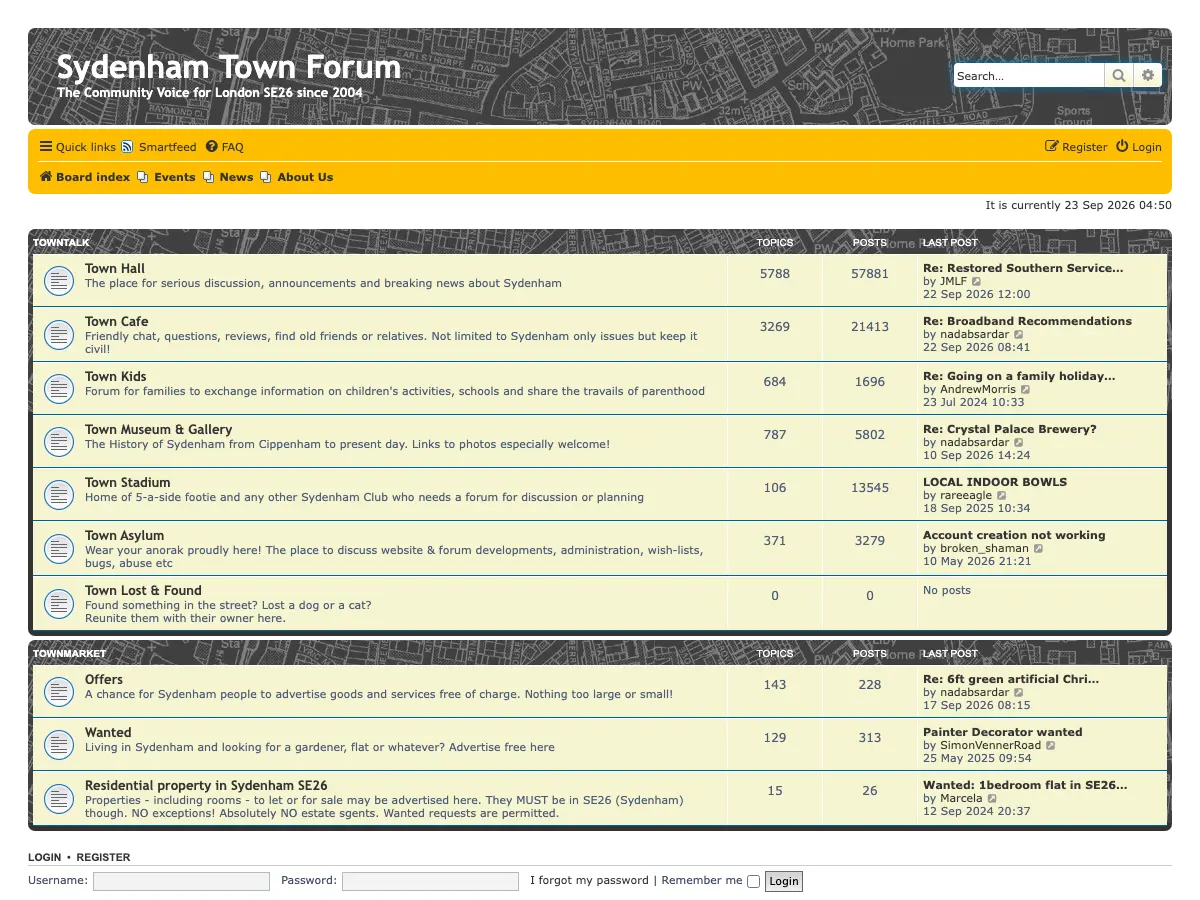Open the Town Cafe forum
This screenshot has height=900, width=1200.
[x=117, y=321]
